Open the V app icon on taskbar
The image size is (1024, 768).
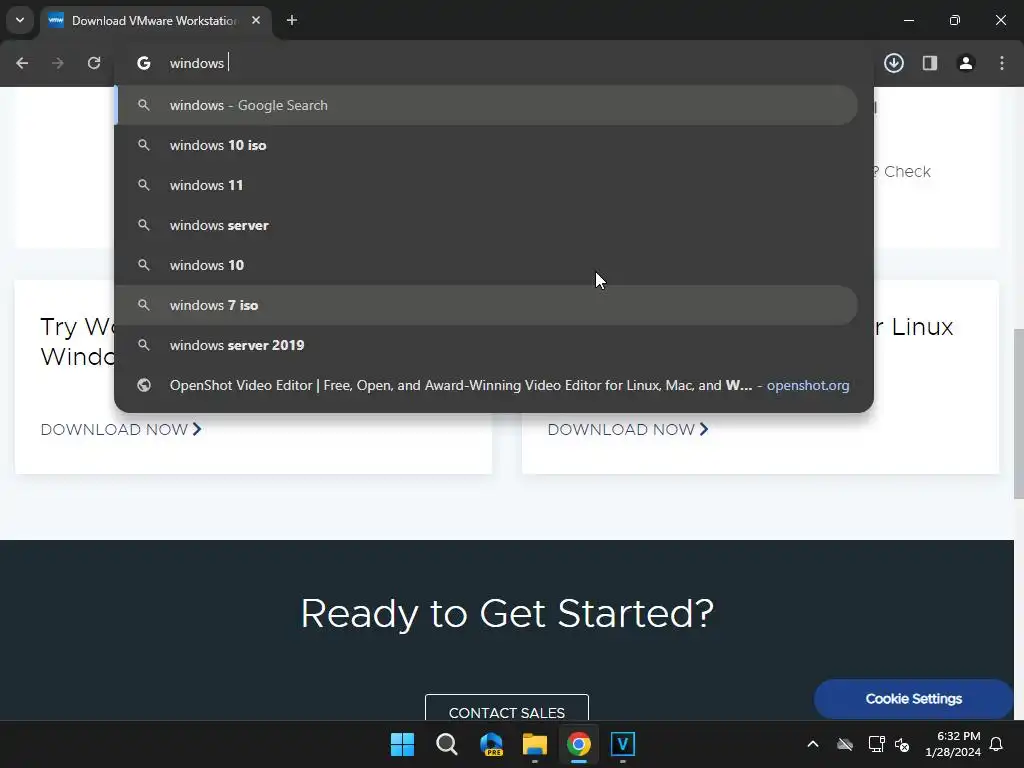[623, 744]
